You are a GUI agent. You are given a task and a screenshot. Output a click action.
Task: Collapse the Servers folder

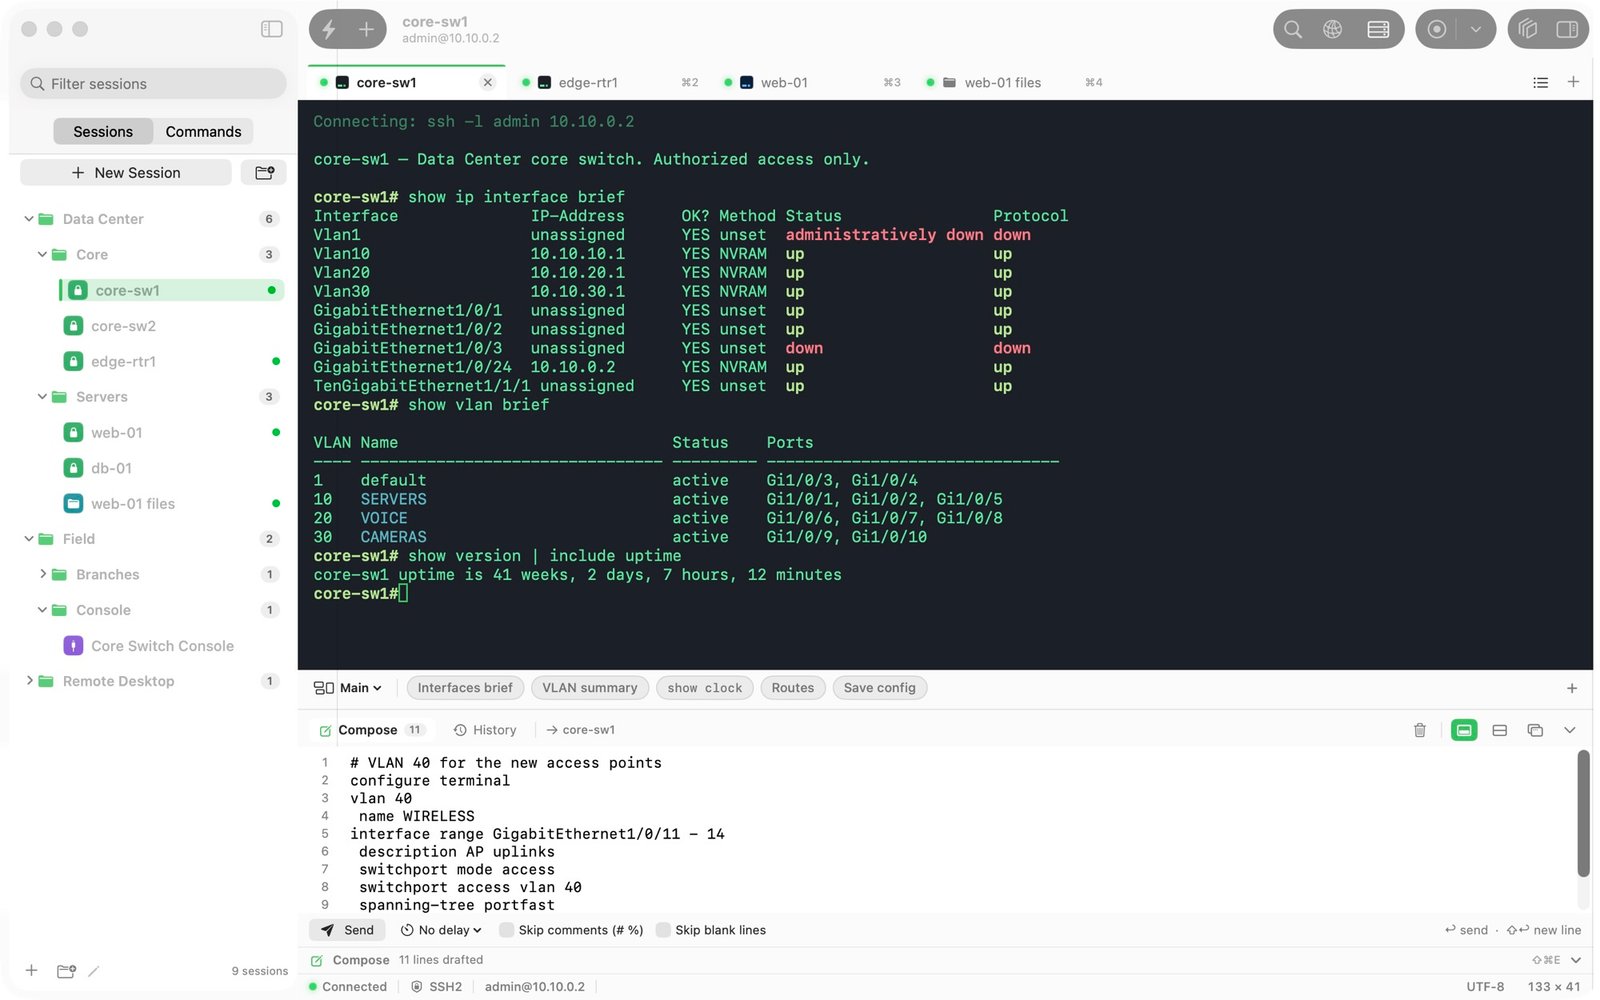point(43,397)
